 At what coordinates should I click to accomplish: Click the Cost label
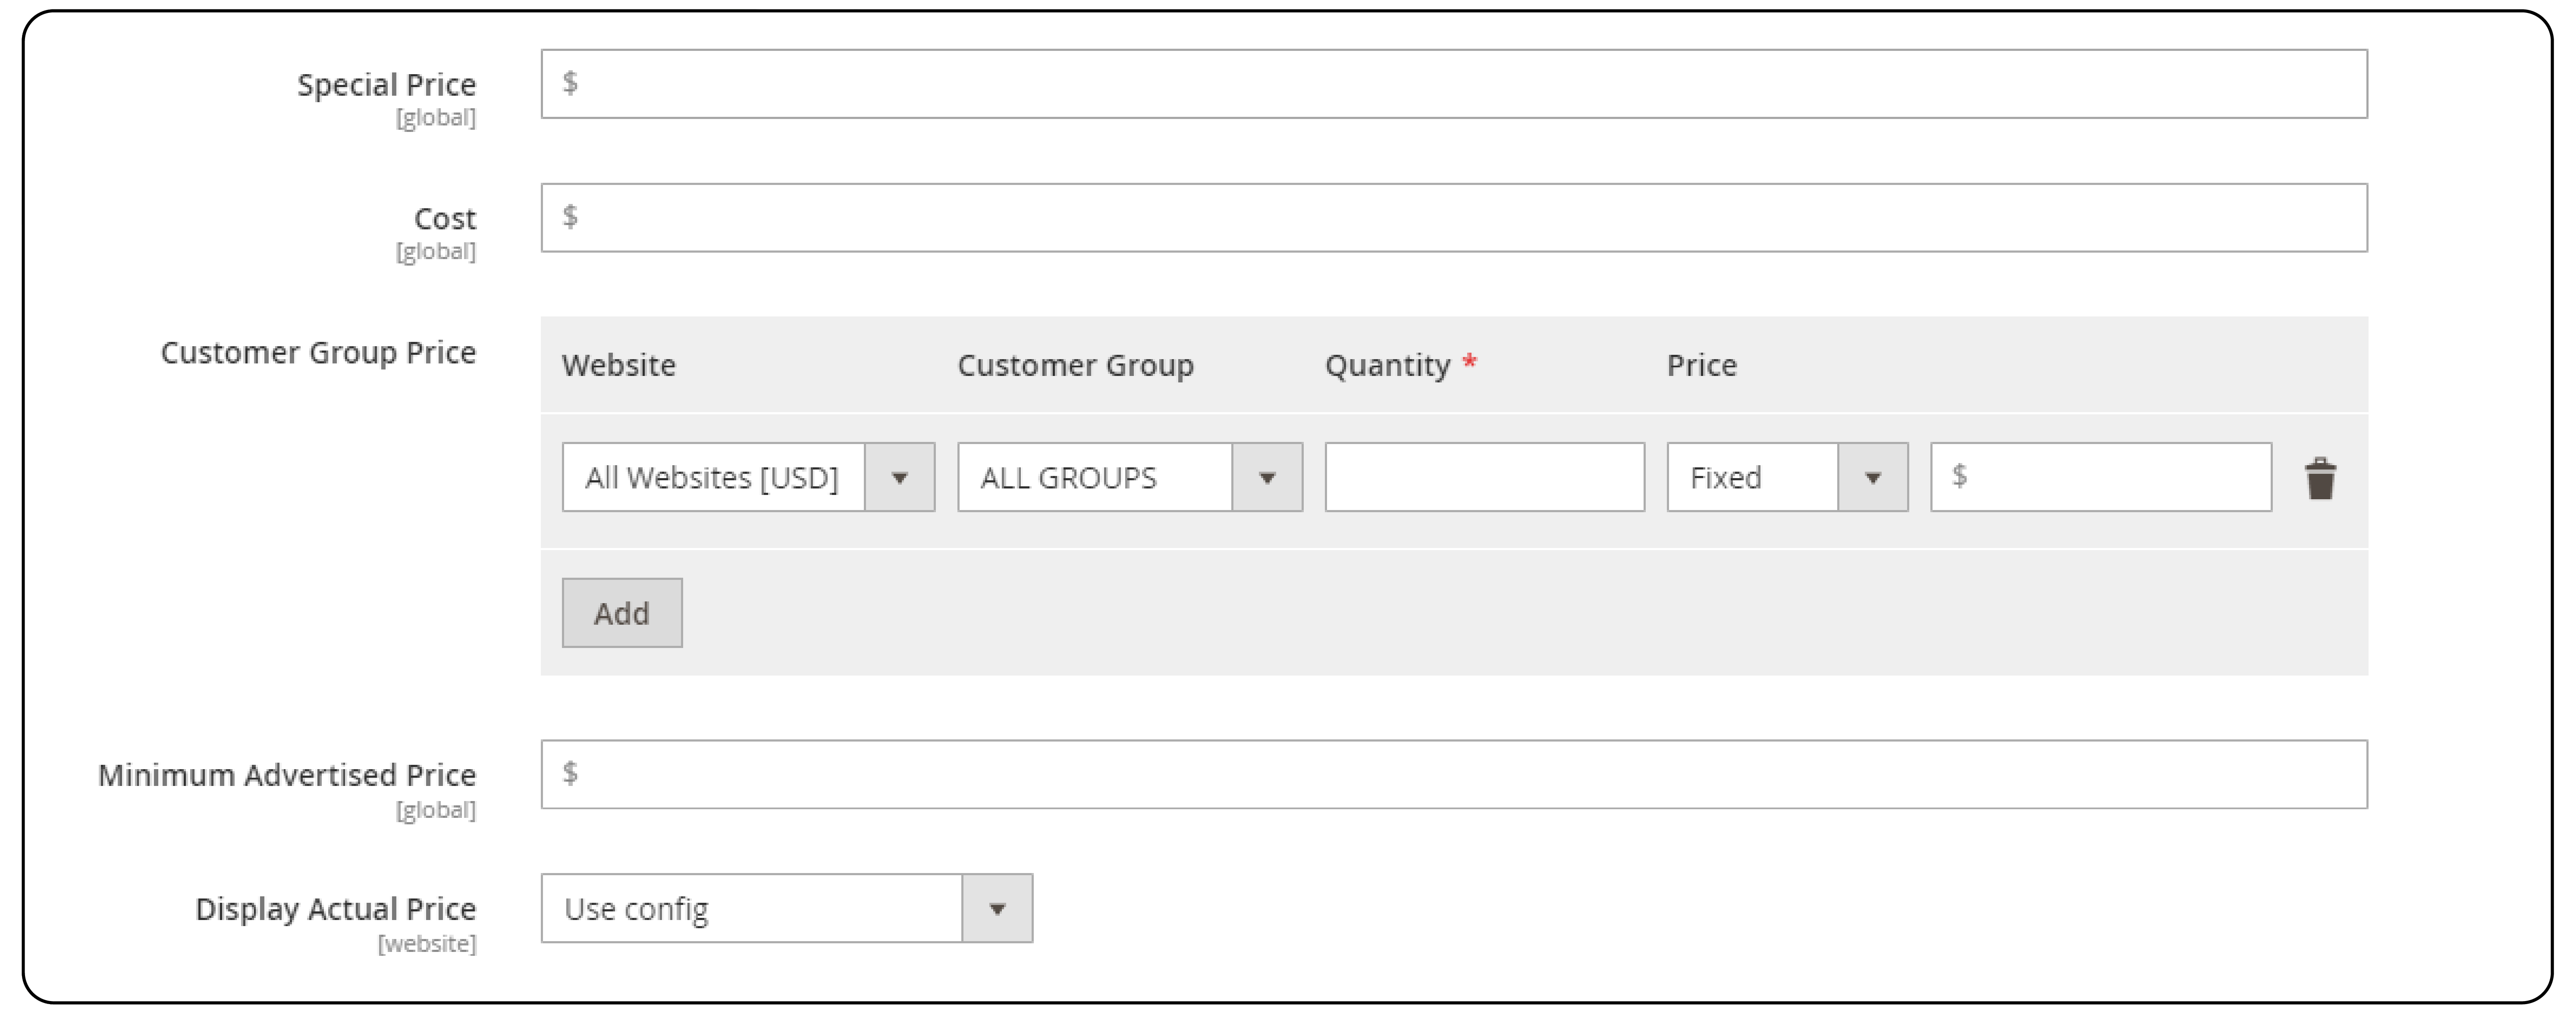click(445, 219)
